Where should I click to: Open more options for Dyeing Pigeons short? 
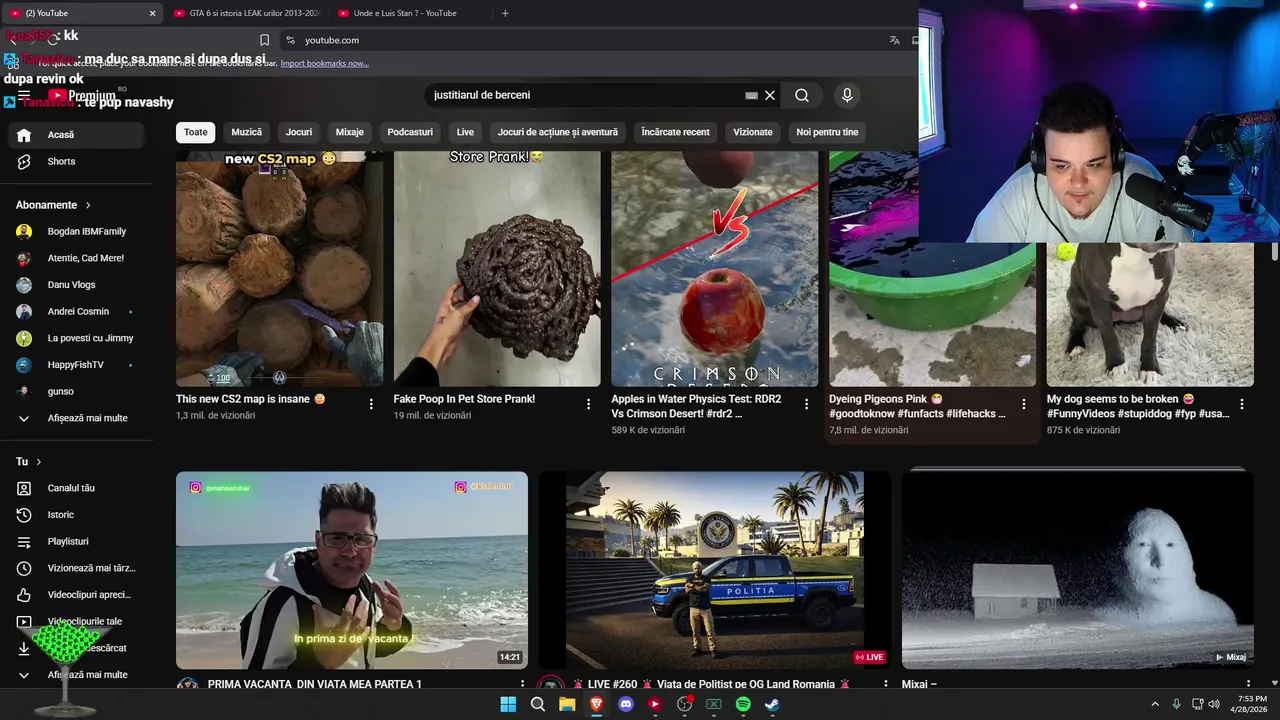tap(1024, 404)
